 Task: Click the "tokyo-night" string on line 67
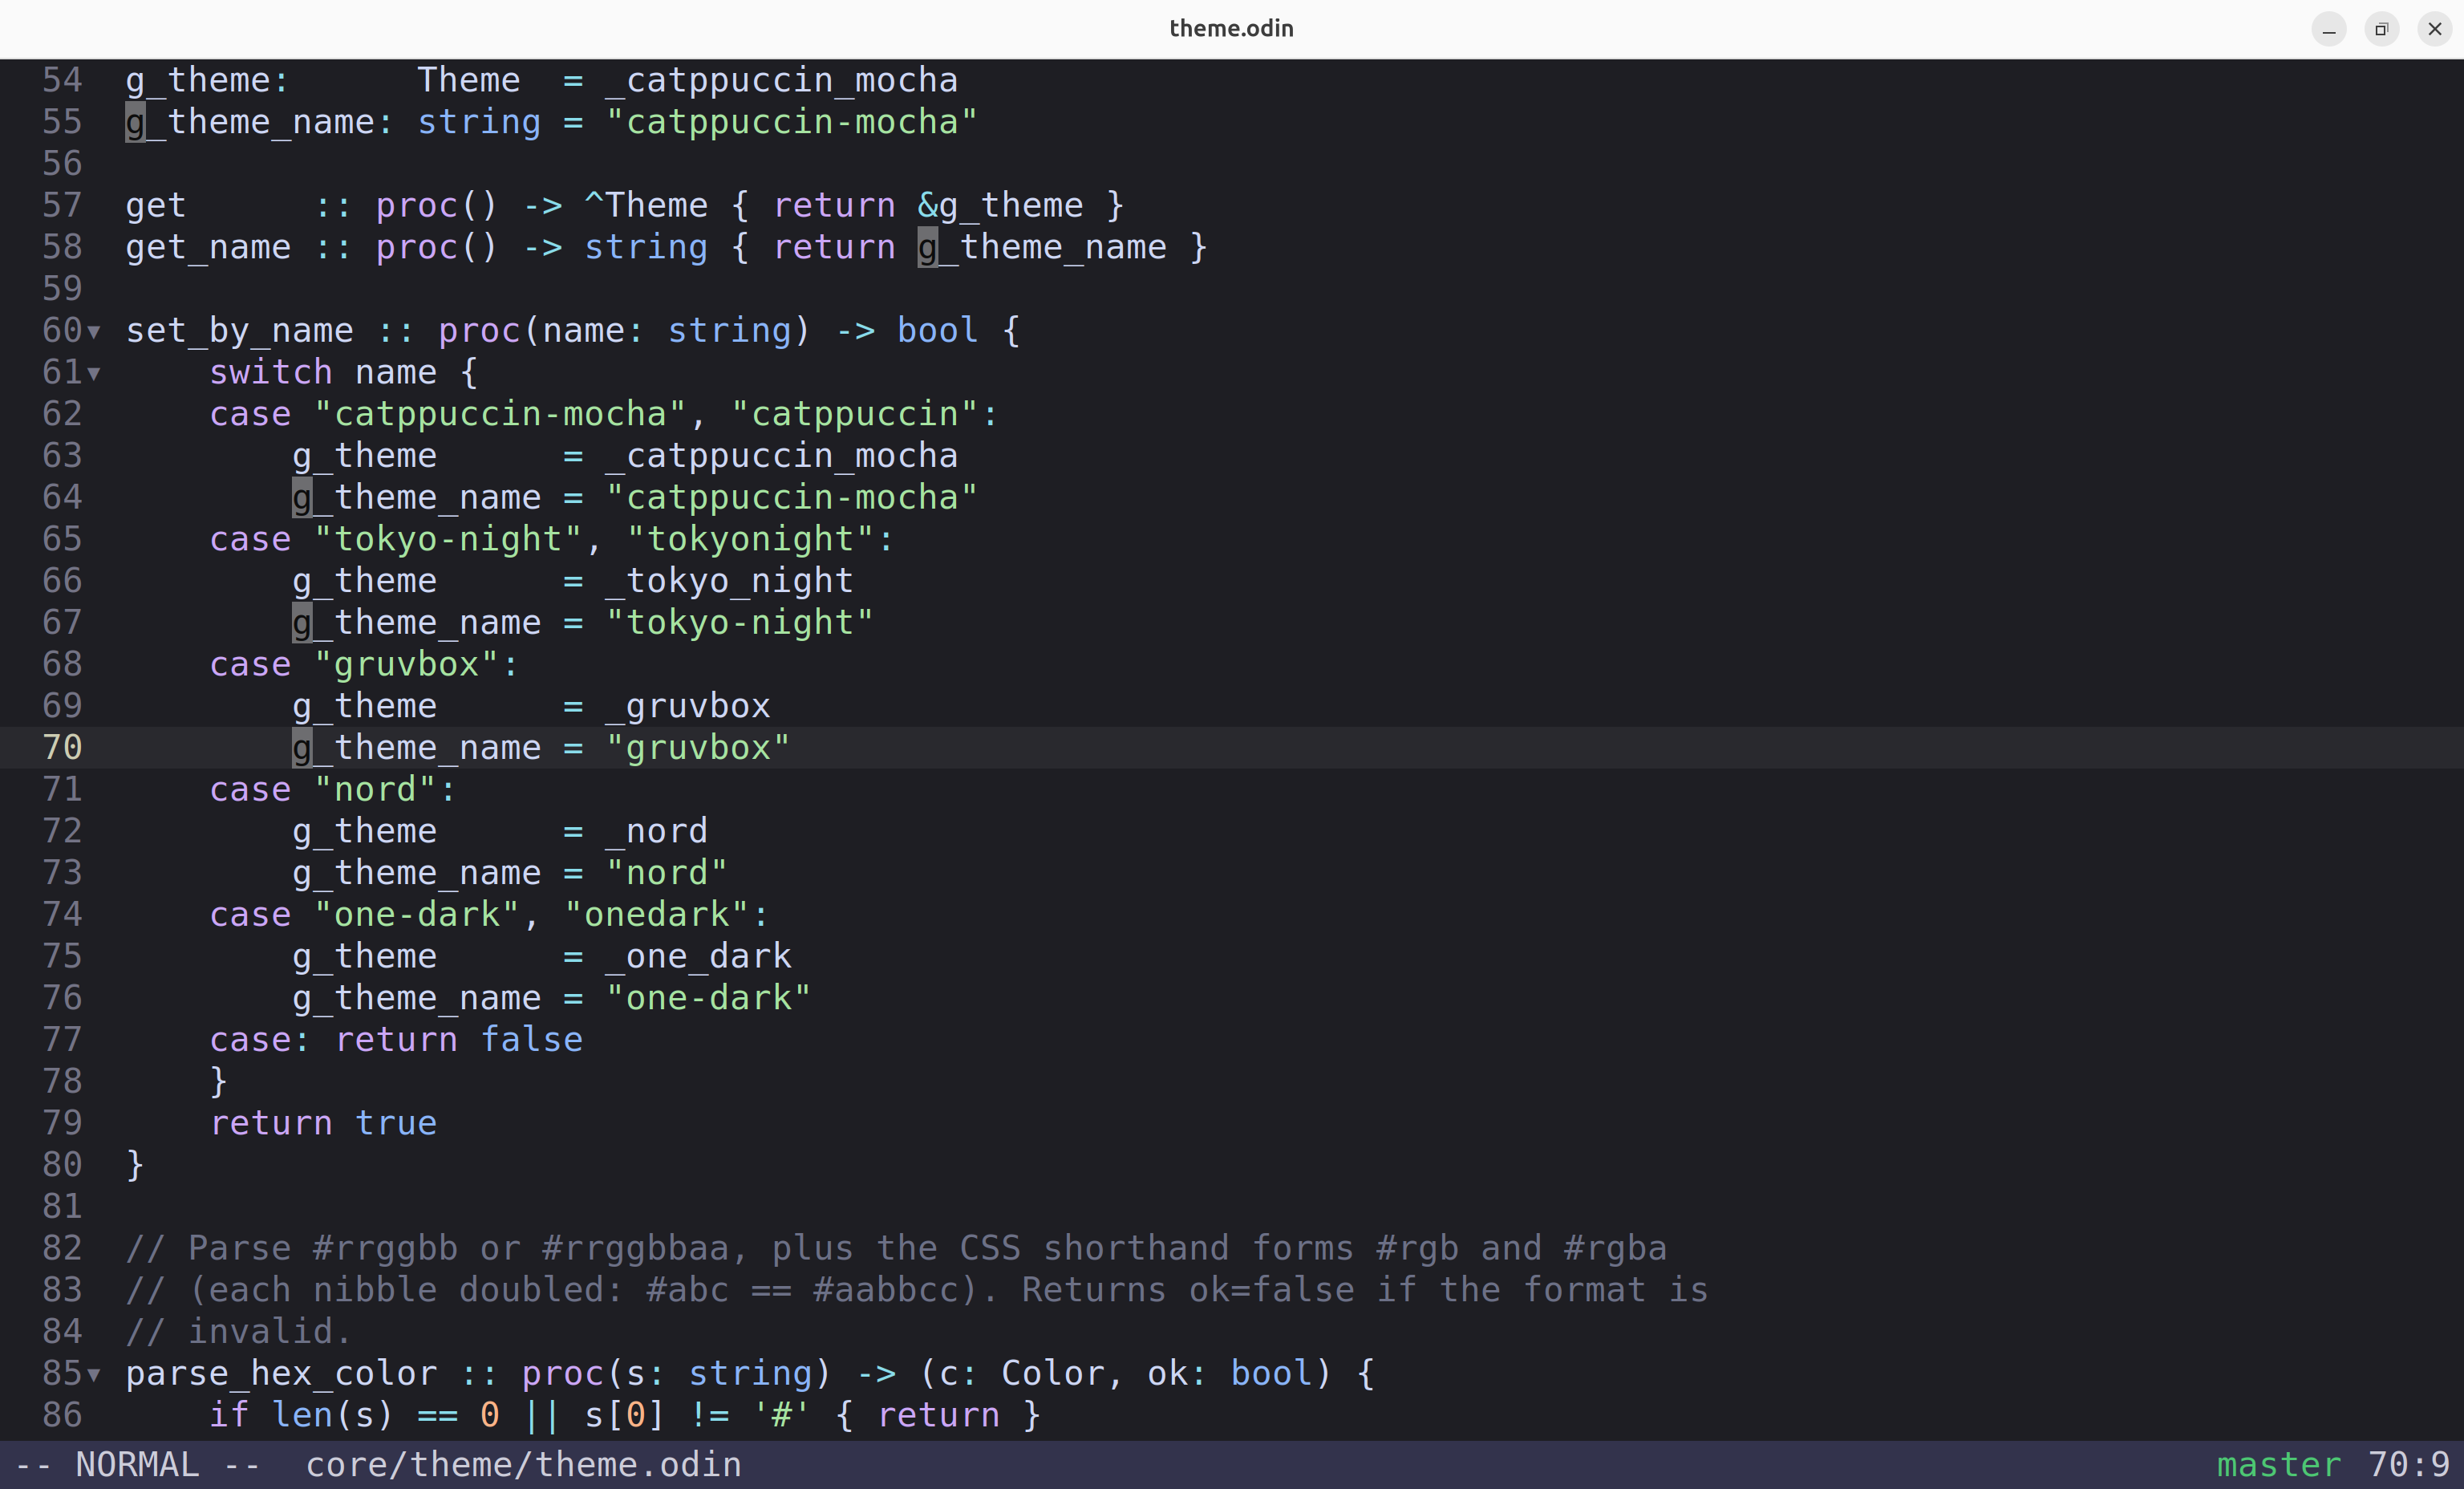click(739, 622)
